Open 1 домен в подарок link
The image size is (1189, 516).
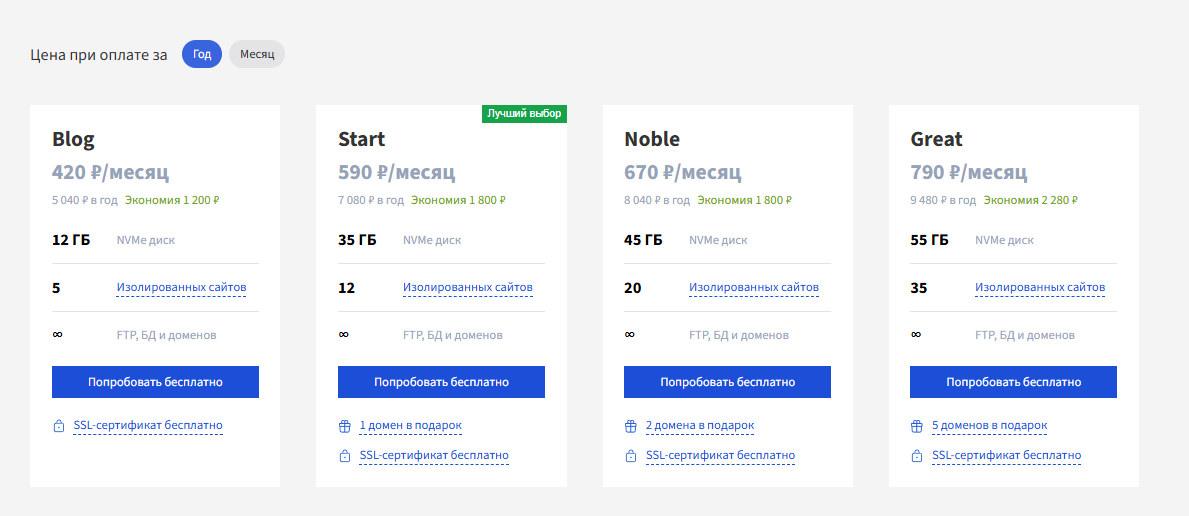point(410,426)
